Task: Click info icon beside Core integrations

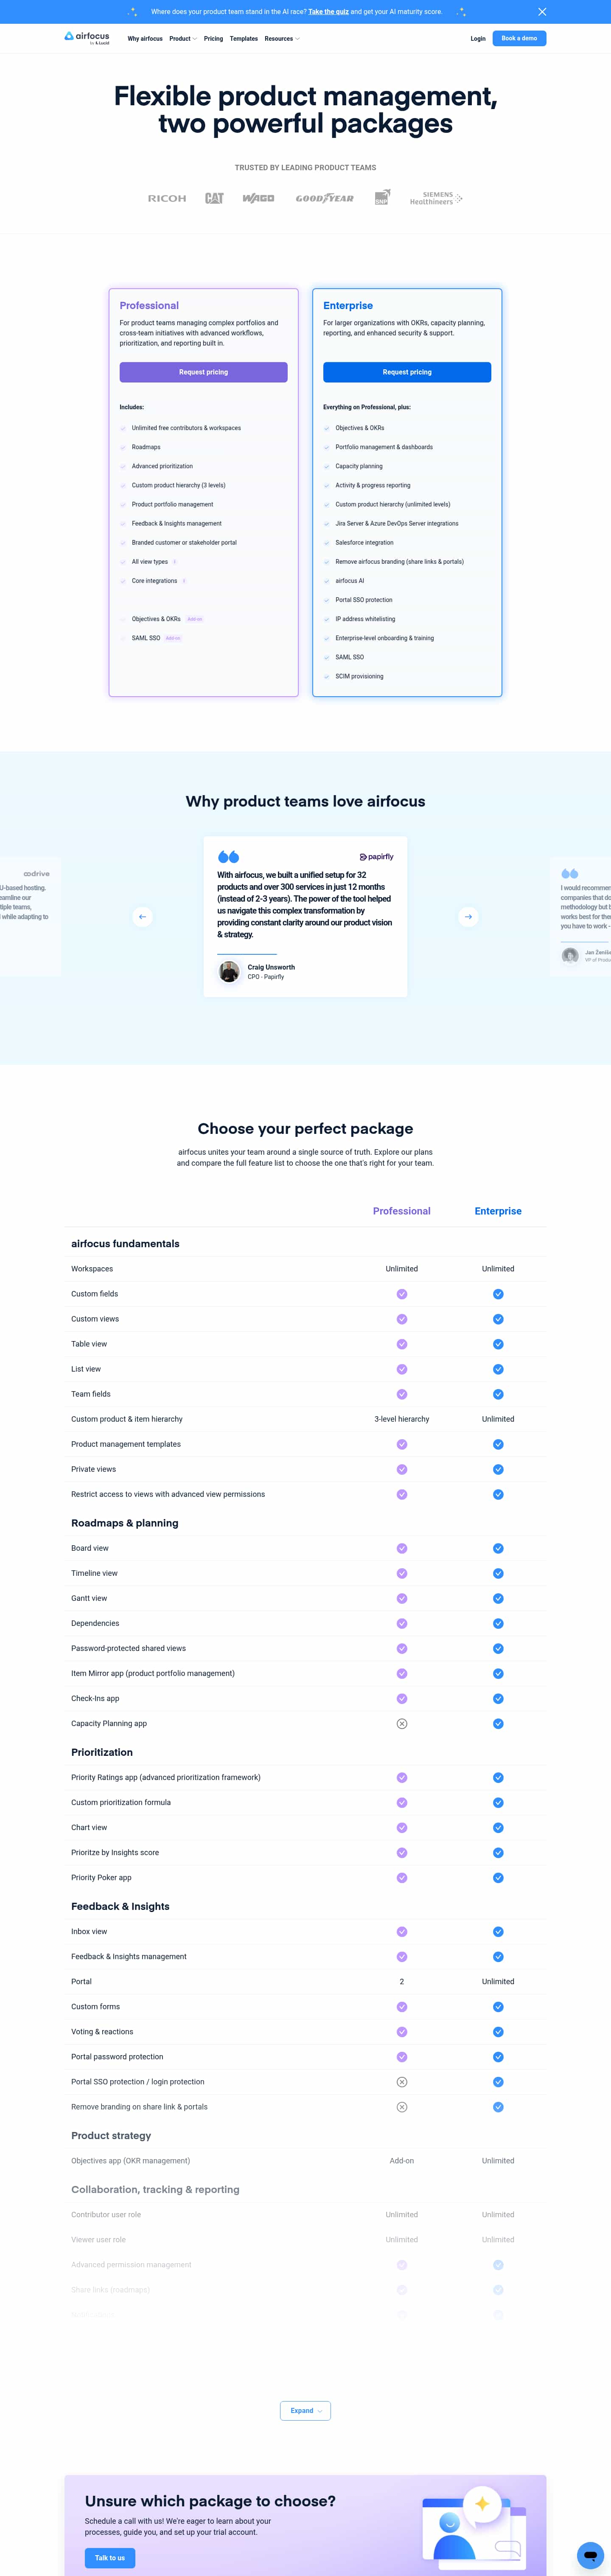Action: [x=184, y=581]
